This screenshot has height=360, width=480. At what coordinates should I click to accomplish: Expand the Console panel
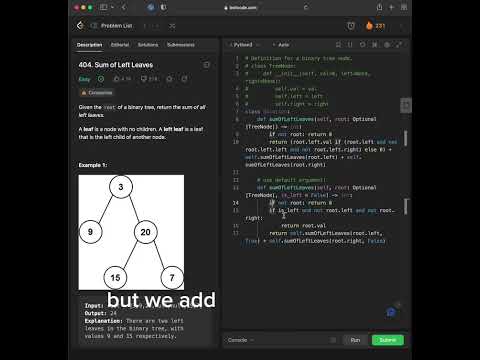241,340
